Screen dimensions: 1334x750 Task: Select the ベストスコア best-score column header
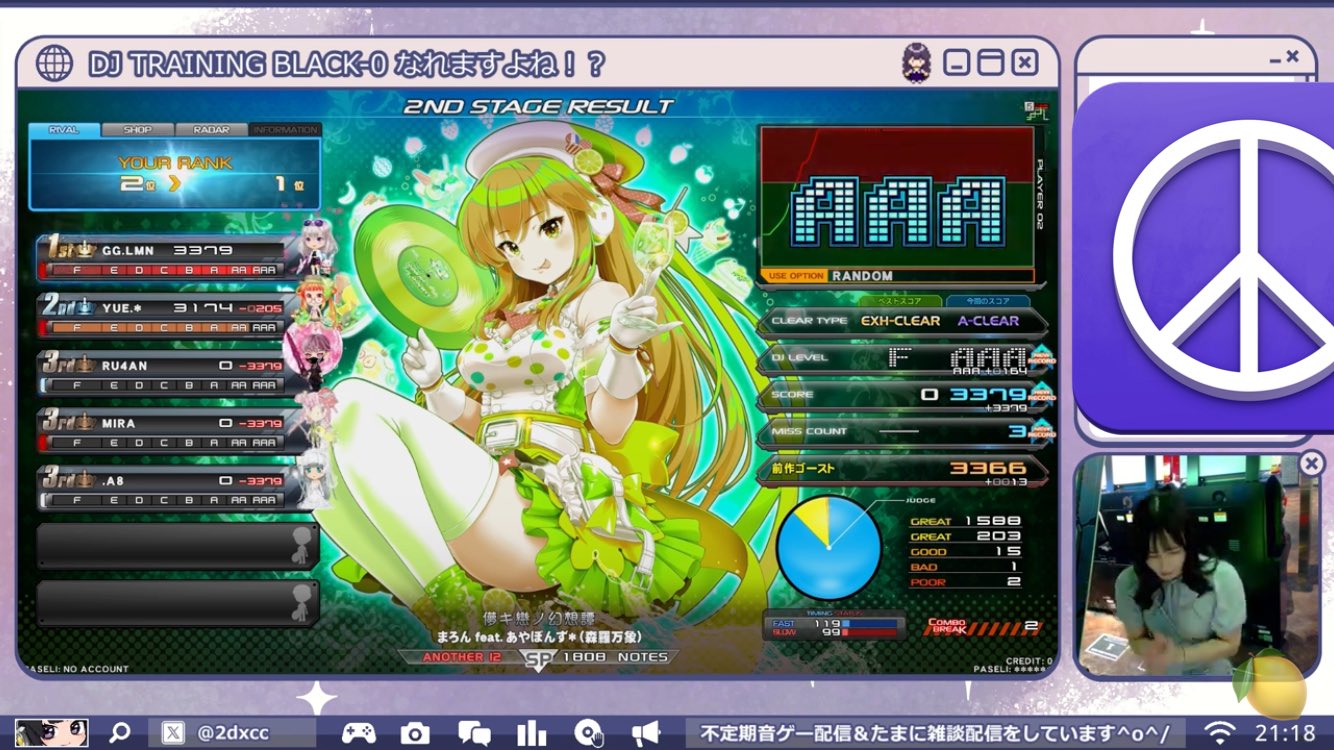pos(901,301)
